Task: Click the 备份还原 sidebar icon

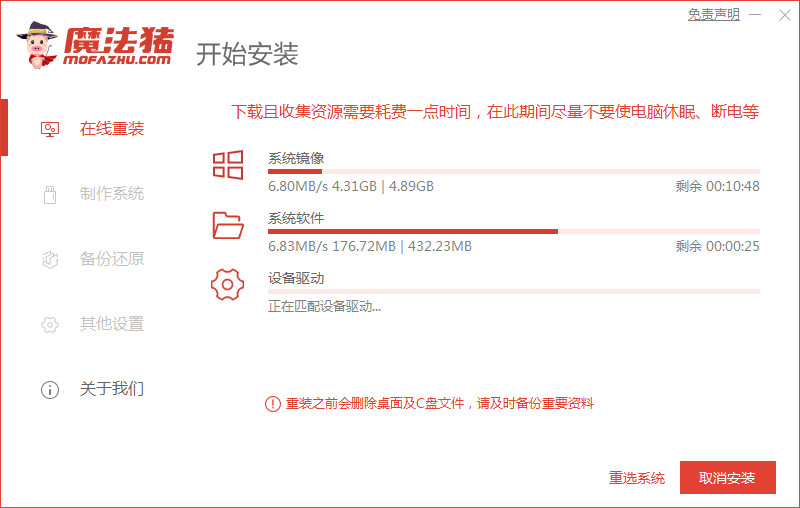Action: [50, 259]
